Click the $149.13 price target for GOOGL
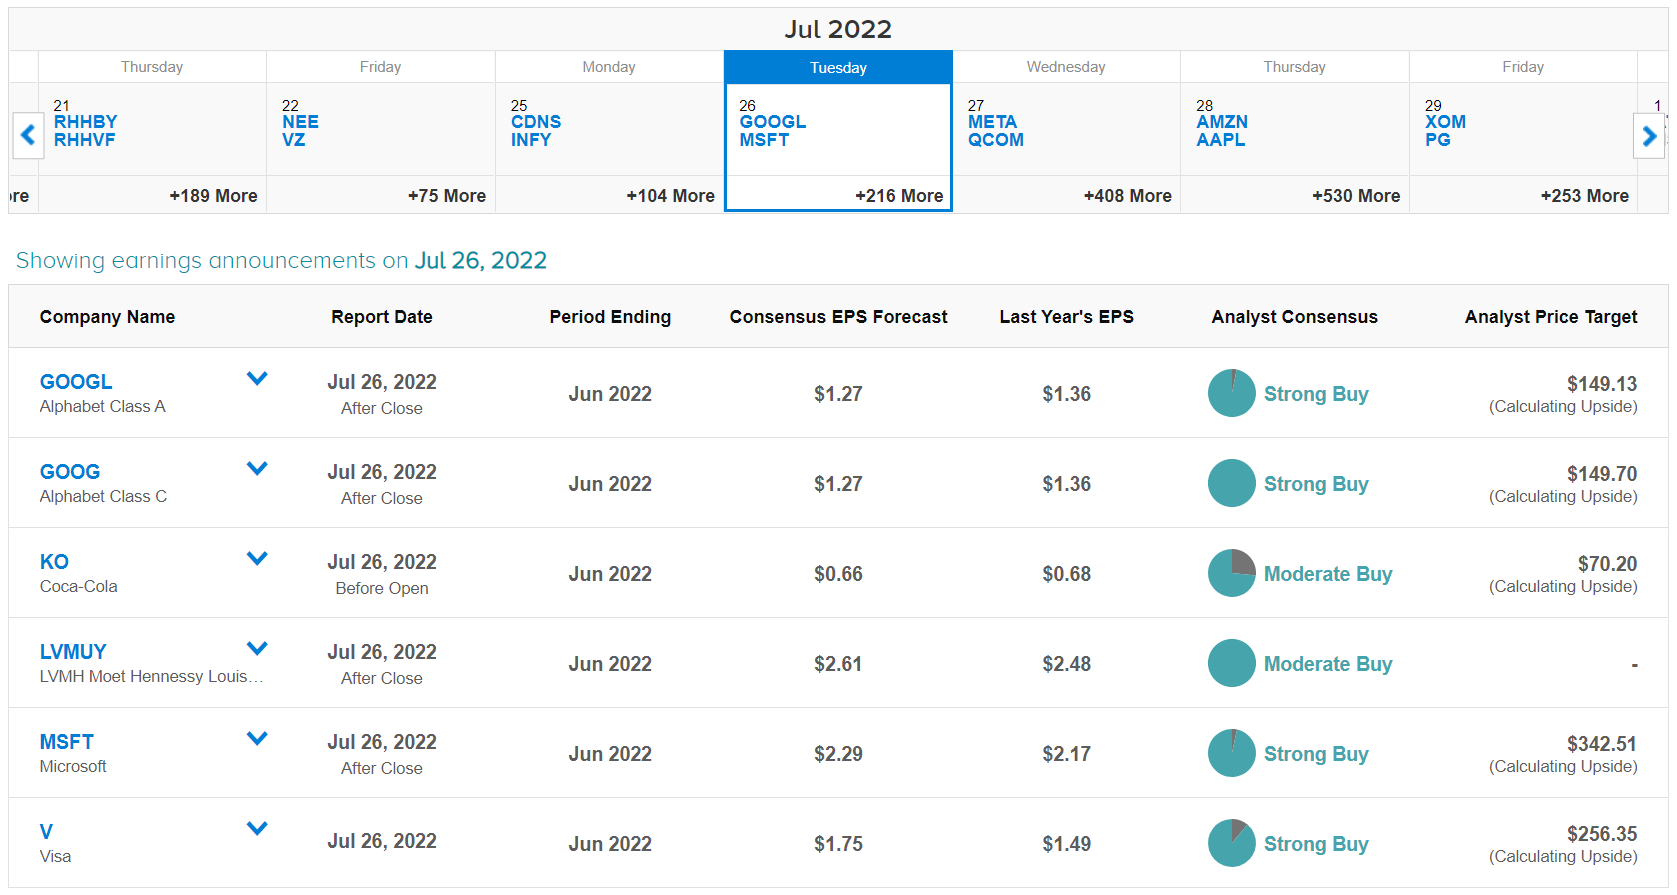This screenshot has width=1677, height=895. point(1602,384)
